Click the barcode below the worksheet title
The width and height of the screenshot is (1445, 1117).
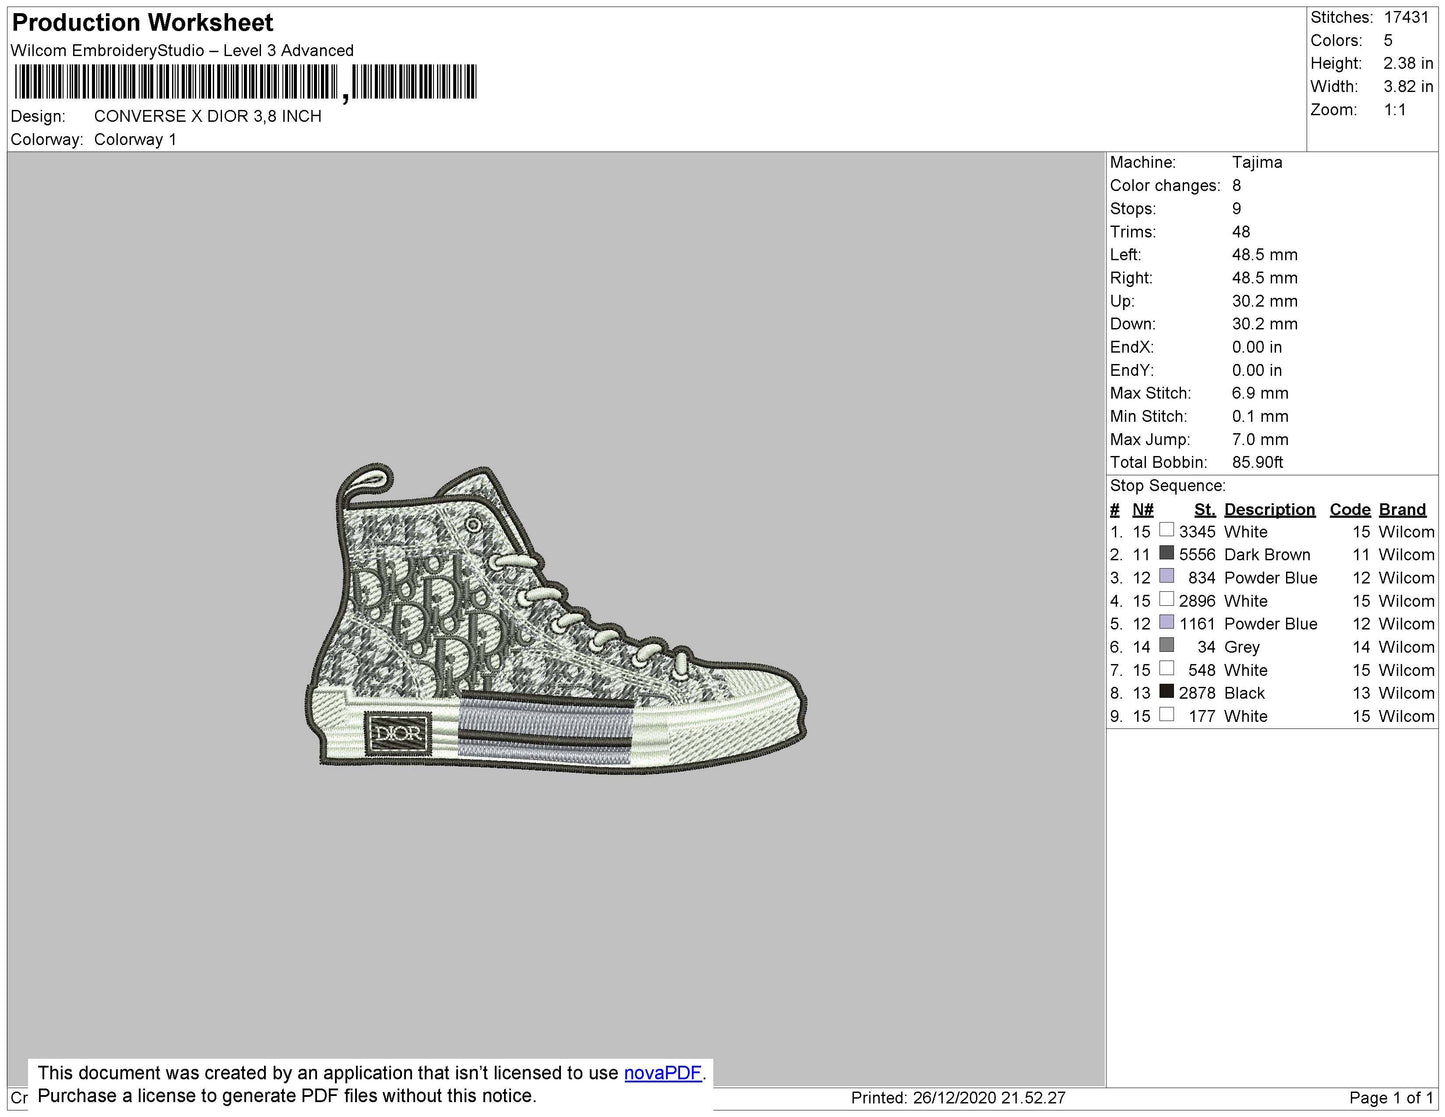tap(245, 82)
